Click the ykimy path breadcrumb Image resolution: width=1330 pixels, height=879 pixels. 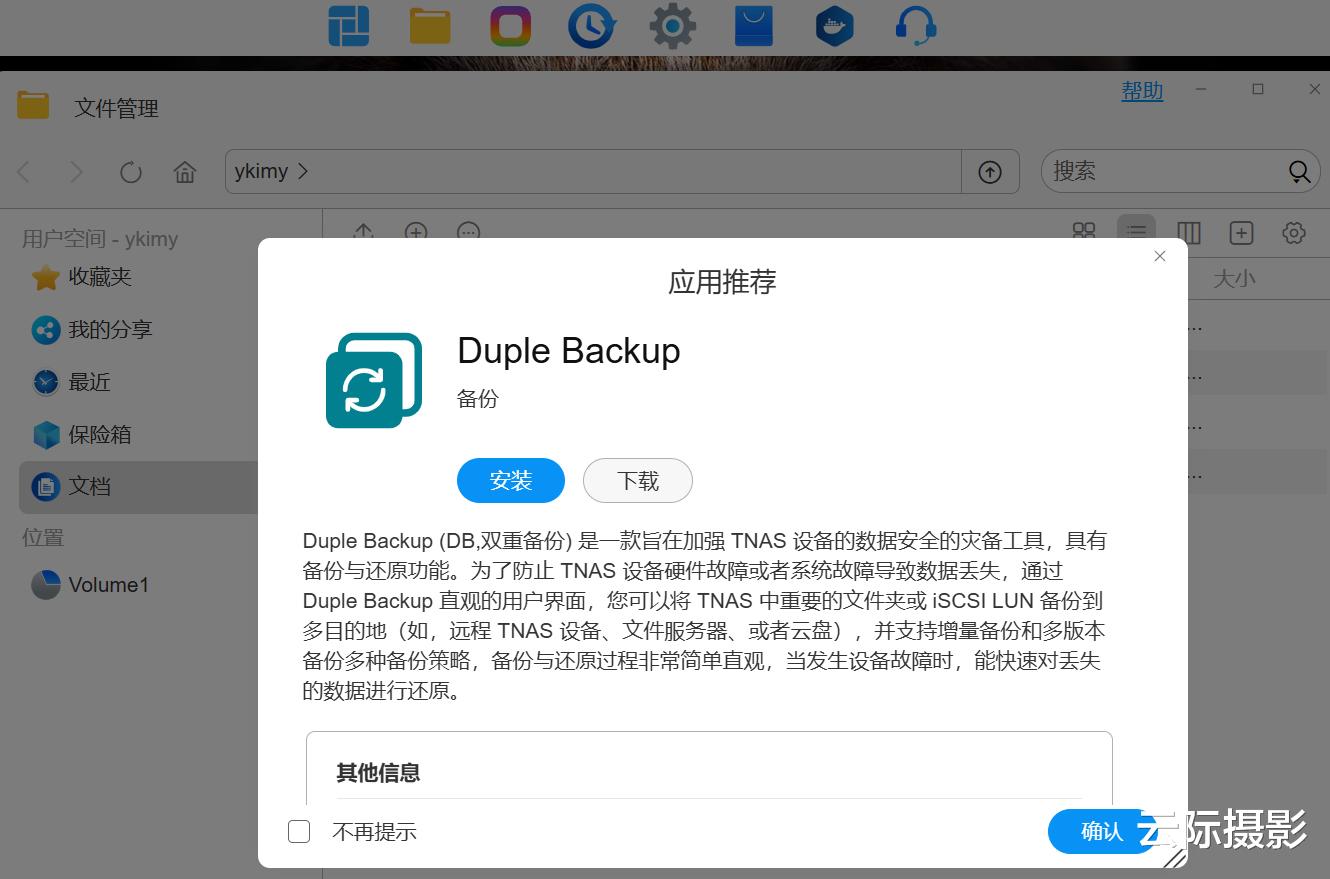pyautogui.click(x=261, y=171)
